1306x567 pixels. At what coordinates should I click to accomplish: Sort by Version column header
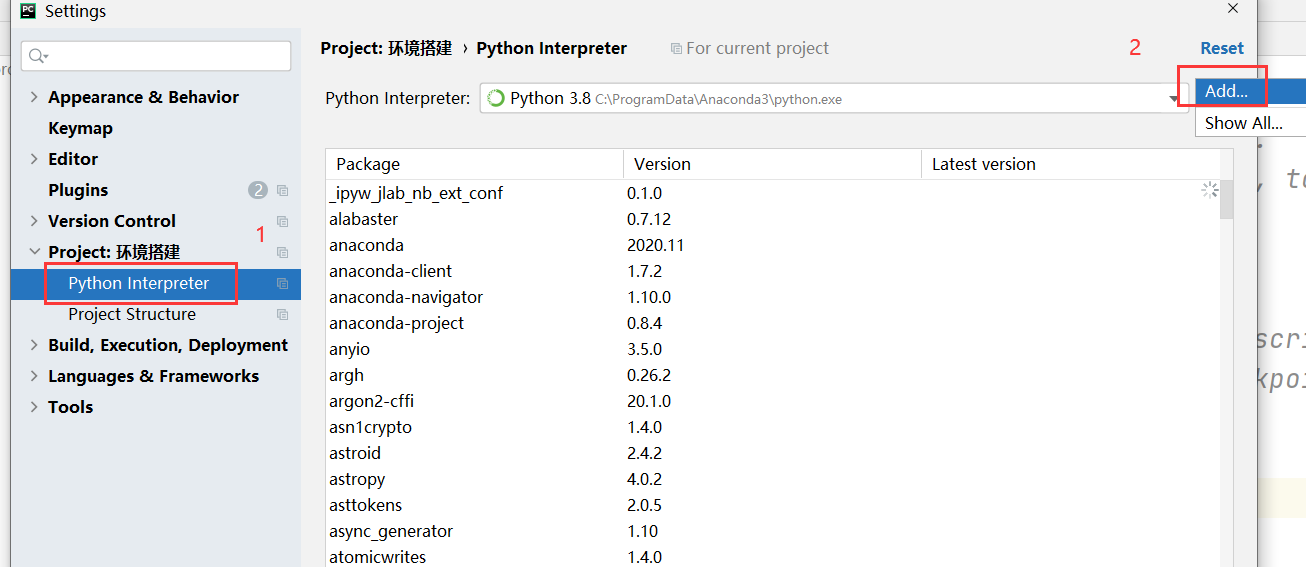pyautogui.click(x=772, y=164)
